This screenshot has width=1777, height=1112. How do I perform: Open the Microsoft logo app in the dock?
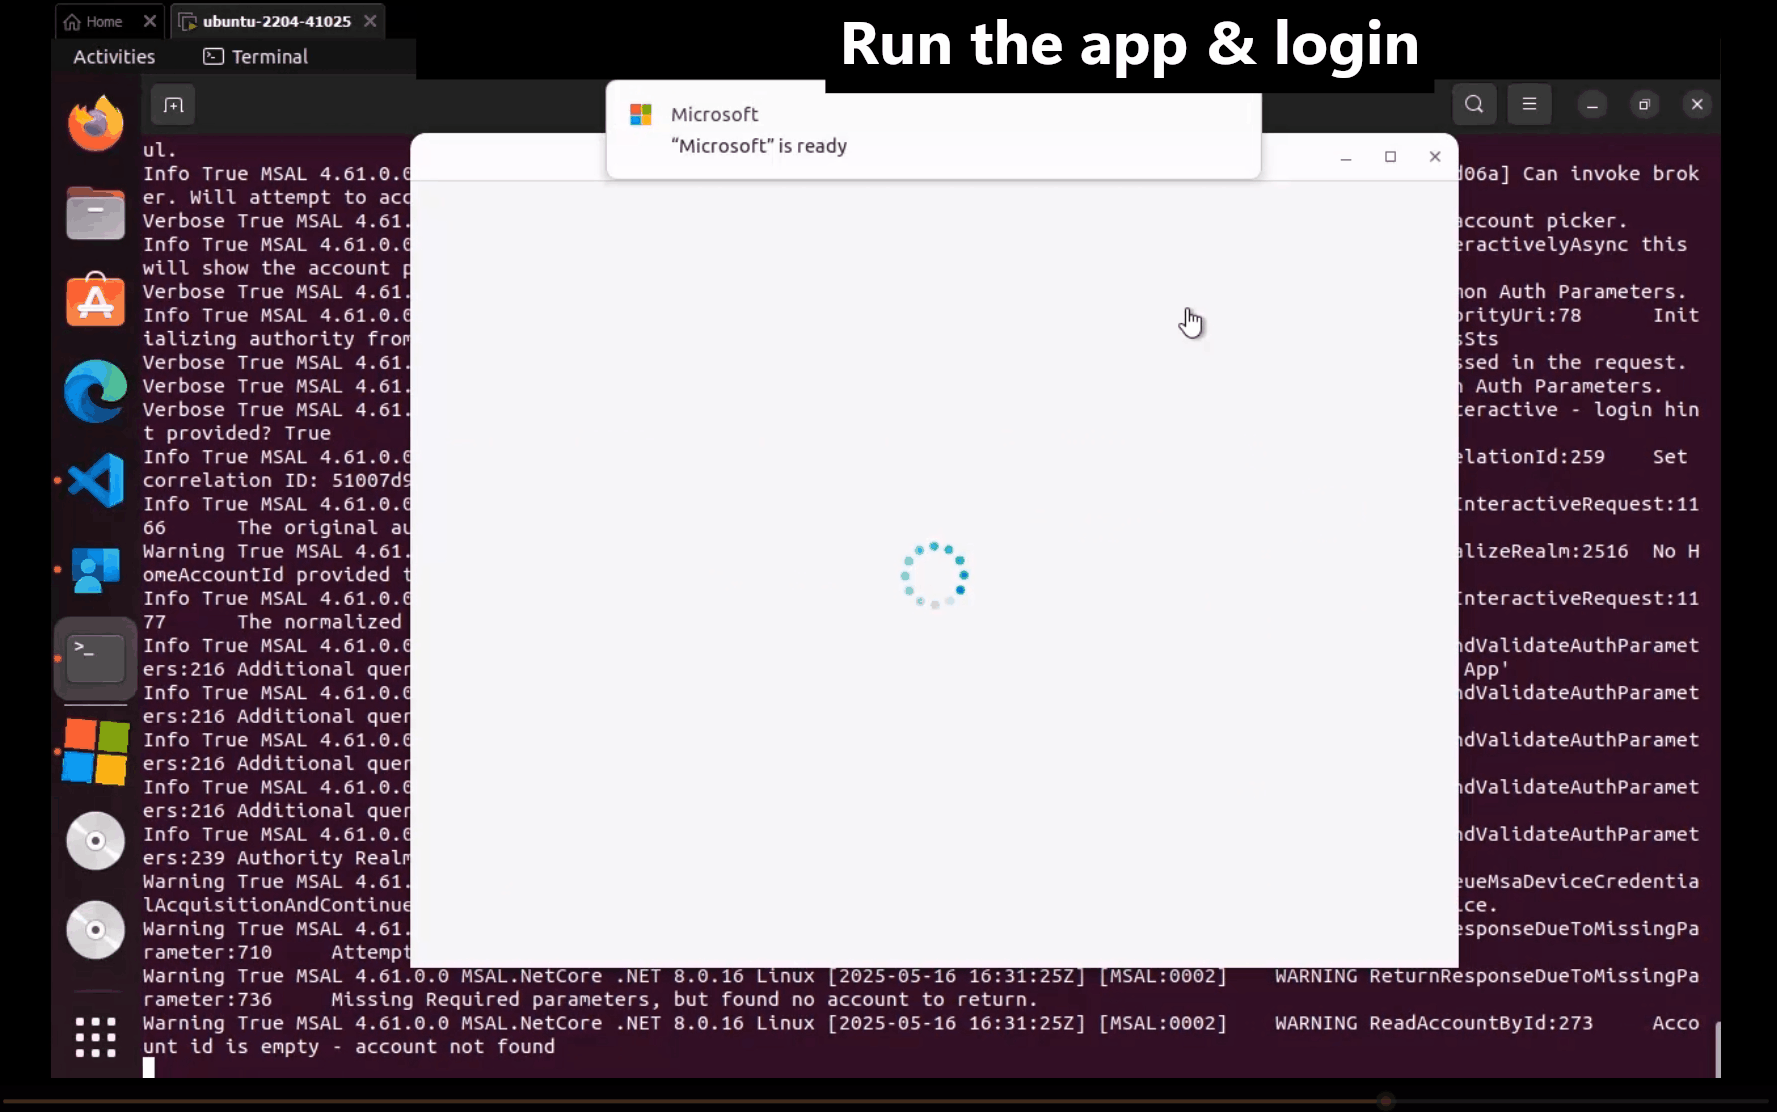click(95, 752)
